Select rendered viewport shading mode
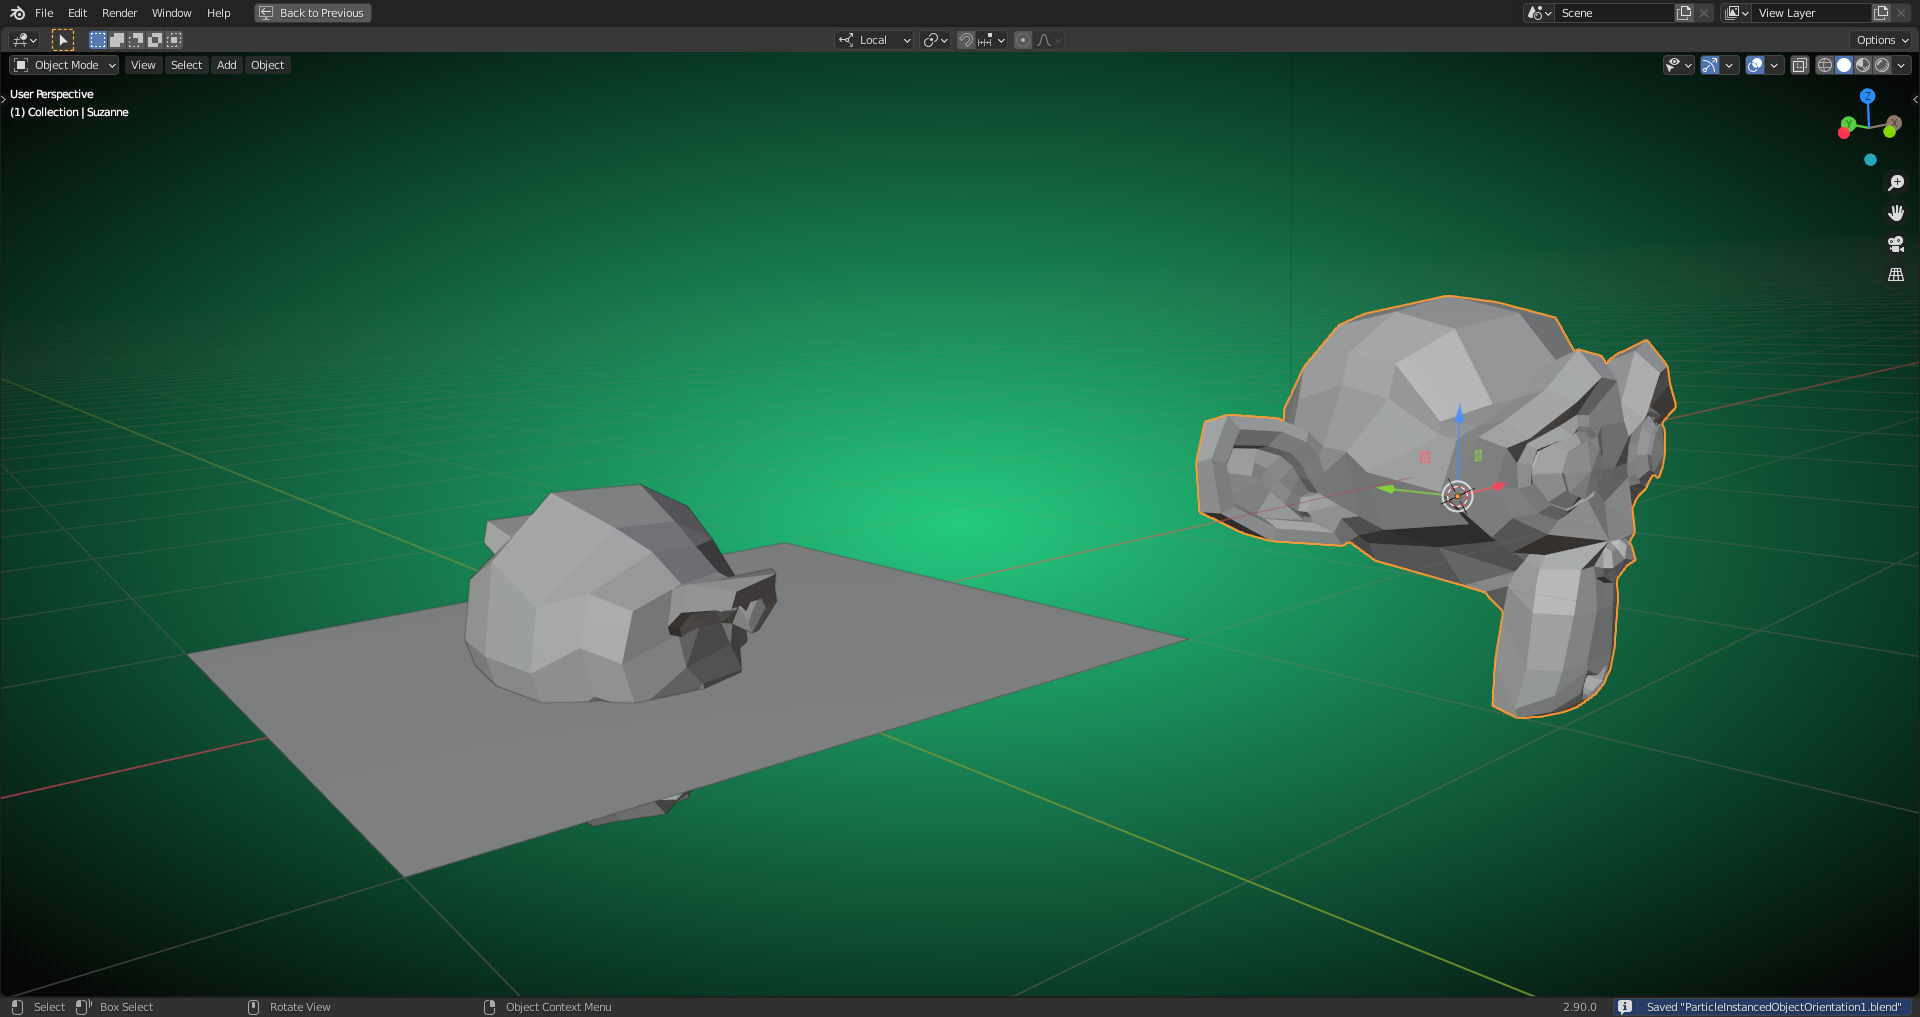 (1882, 65)
